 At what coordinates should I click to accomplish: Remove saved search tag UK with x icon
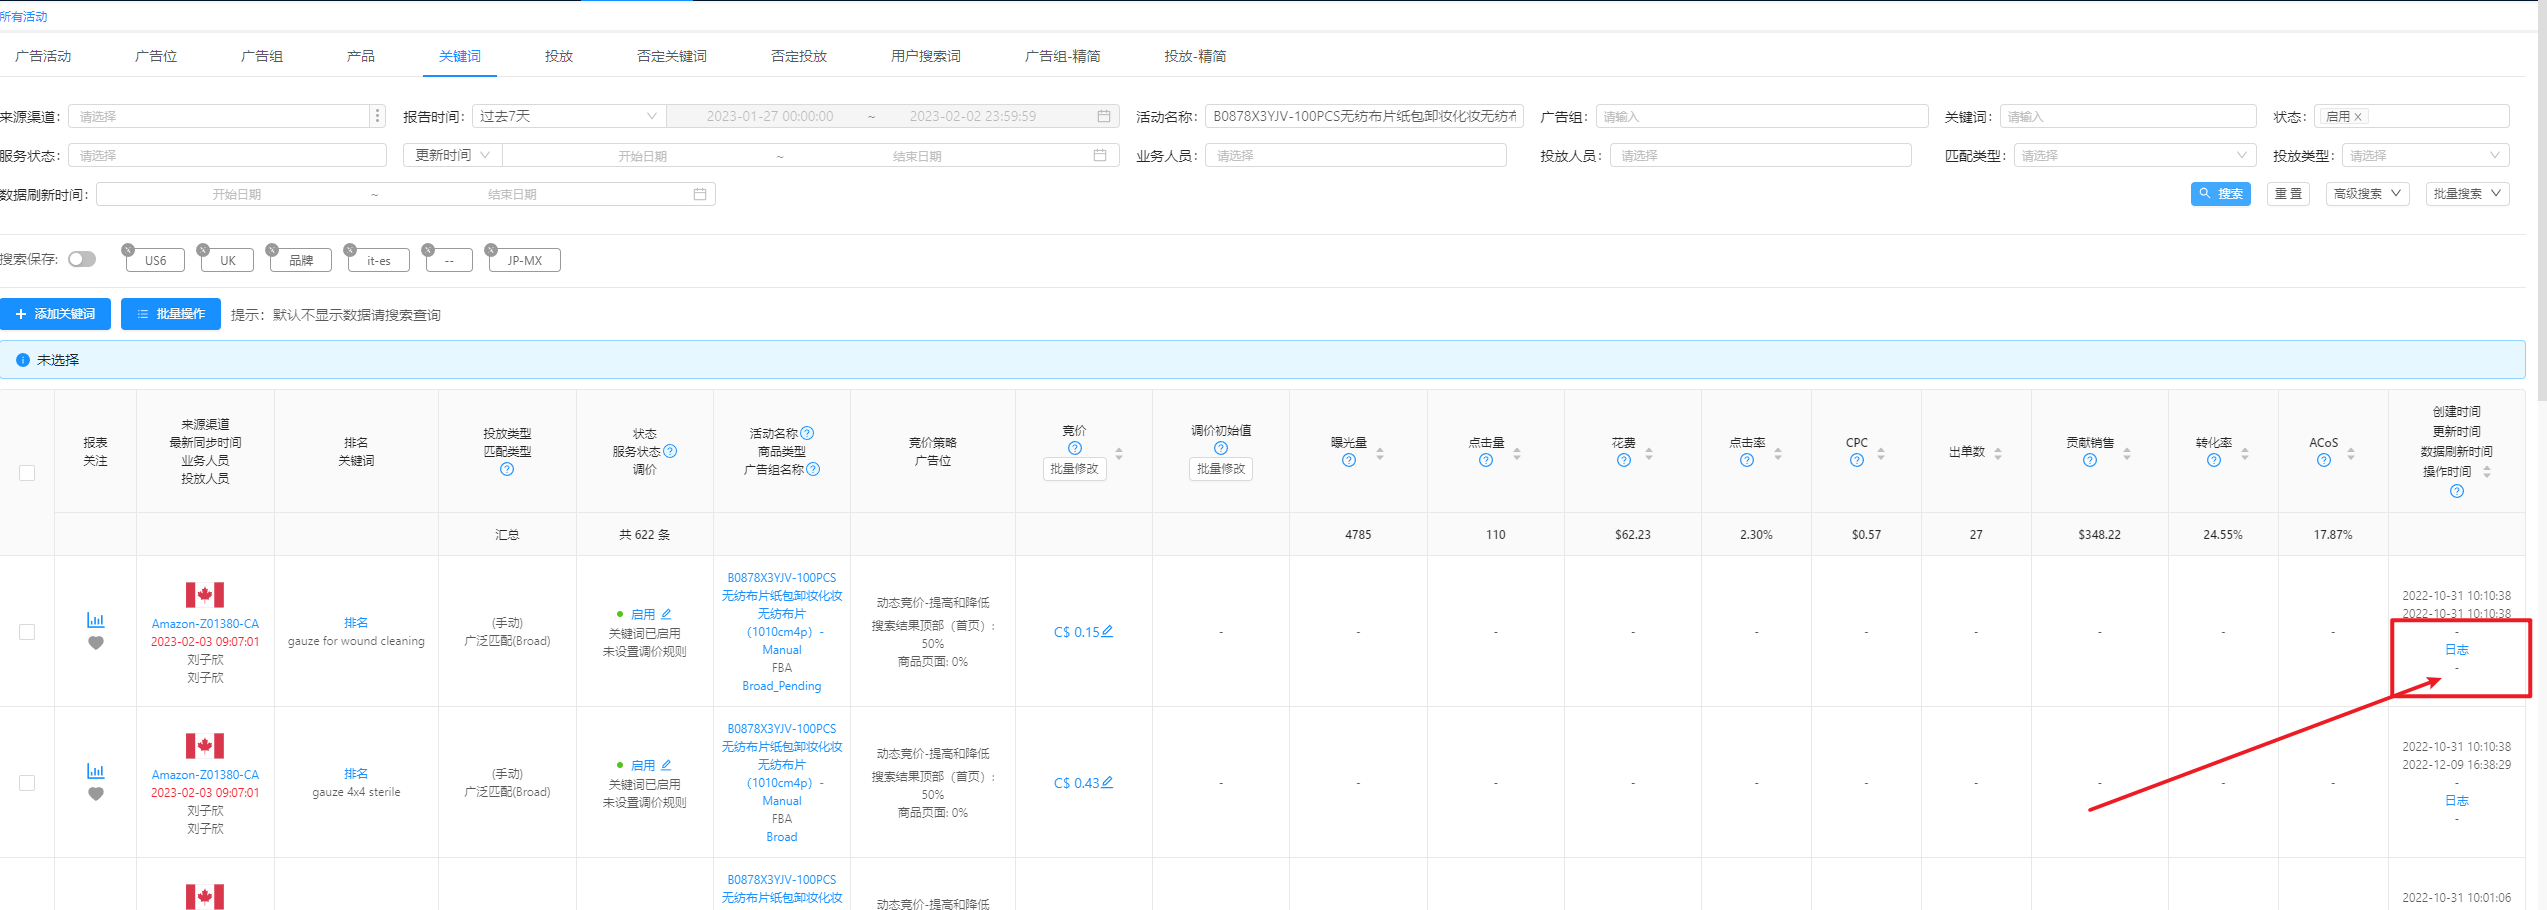coord(204,249)
